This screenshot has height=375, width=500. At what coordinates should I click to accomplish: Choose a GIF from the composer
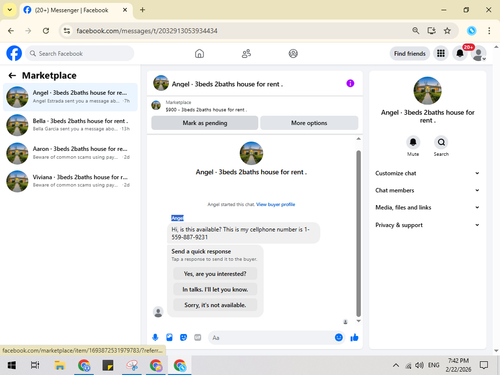pyautogui.click(x=198, y=337)
